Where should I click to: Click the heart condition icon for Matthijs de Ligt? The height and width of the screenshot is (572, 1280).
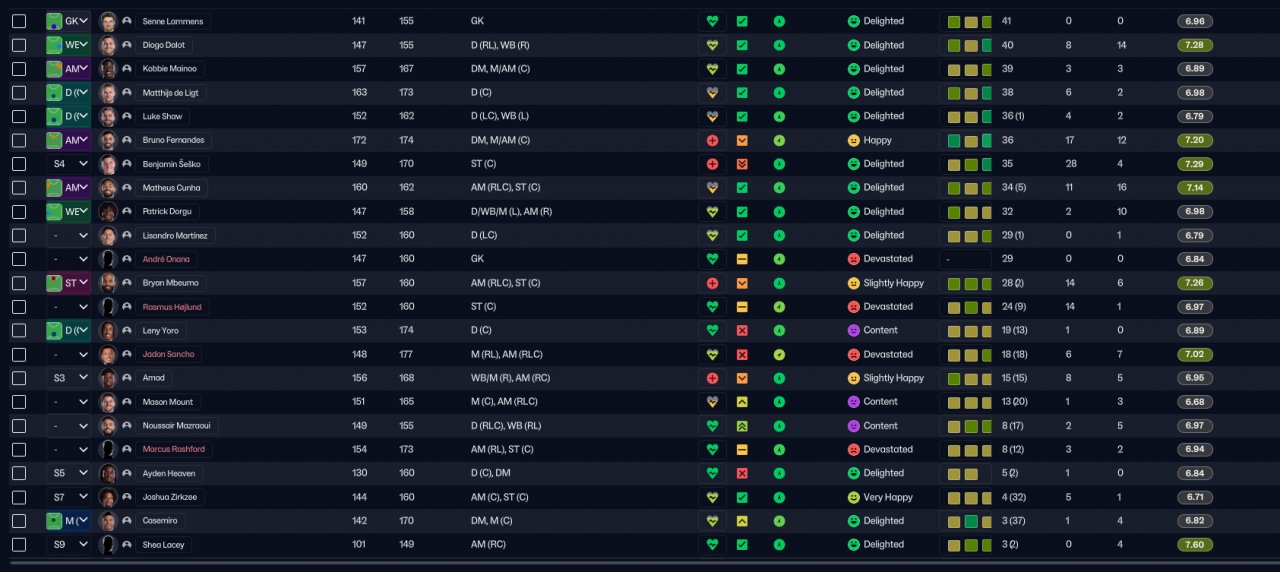(x=712, y=92)
